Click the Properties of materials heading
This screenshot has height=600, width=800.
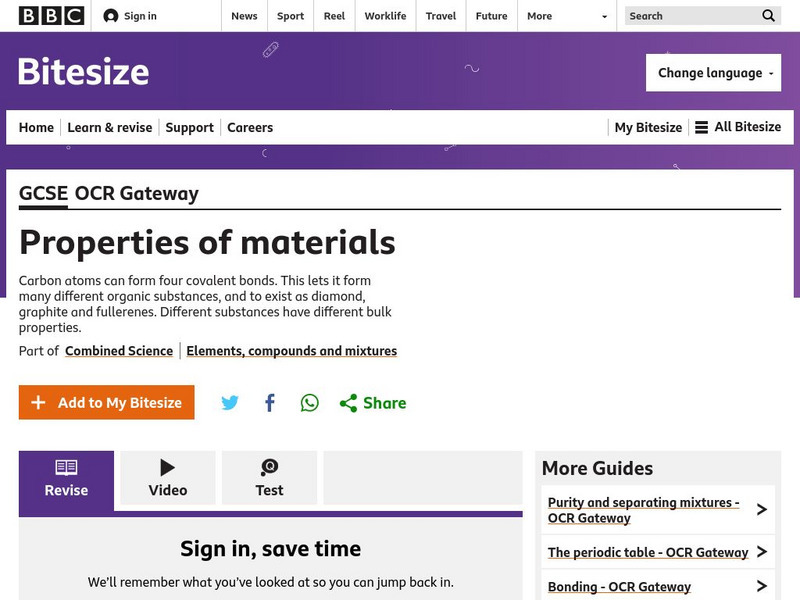coord(207,242)
